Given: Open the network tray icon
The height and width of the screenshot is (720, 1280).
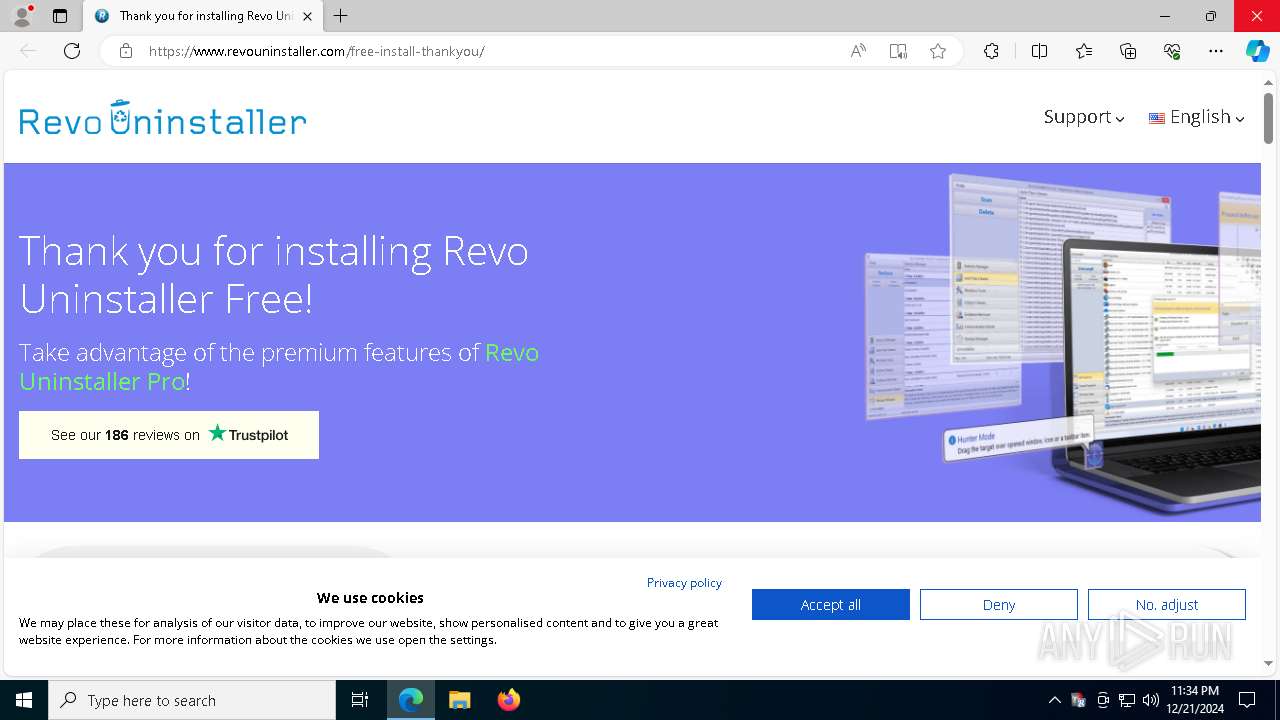Looking at the screenshot, I should coord(1127,700).
